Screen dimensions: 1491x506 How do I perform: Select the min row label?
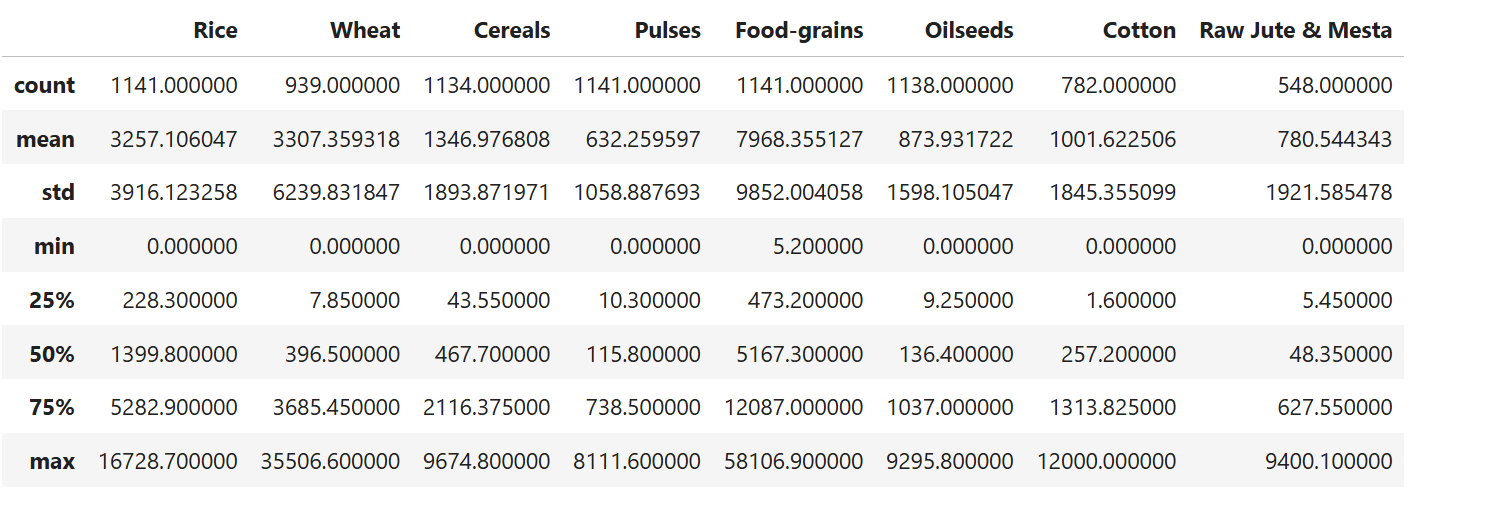pyautogui.click(x=54, y=246)
